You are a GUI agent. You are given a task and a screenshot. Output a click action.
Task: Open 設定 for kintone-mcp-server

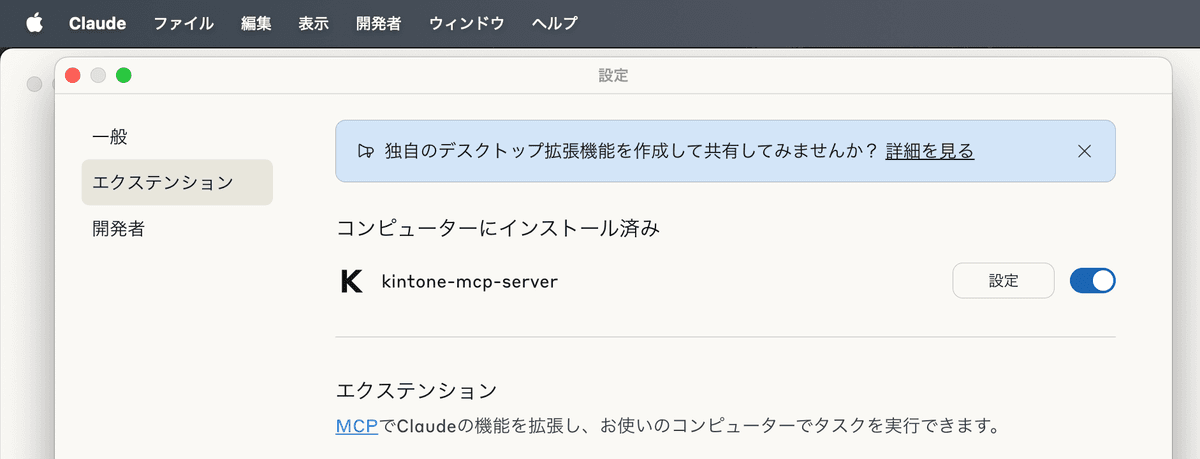coord(1004,281)
